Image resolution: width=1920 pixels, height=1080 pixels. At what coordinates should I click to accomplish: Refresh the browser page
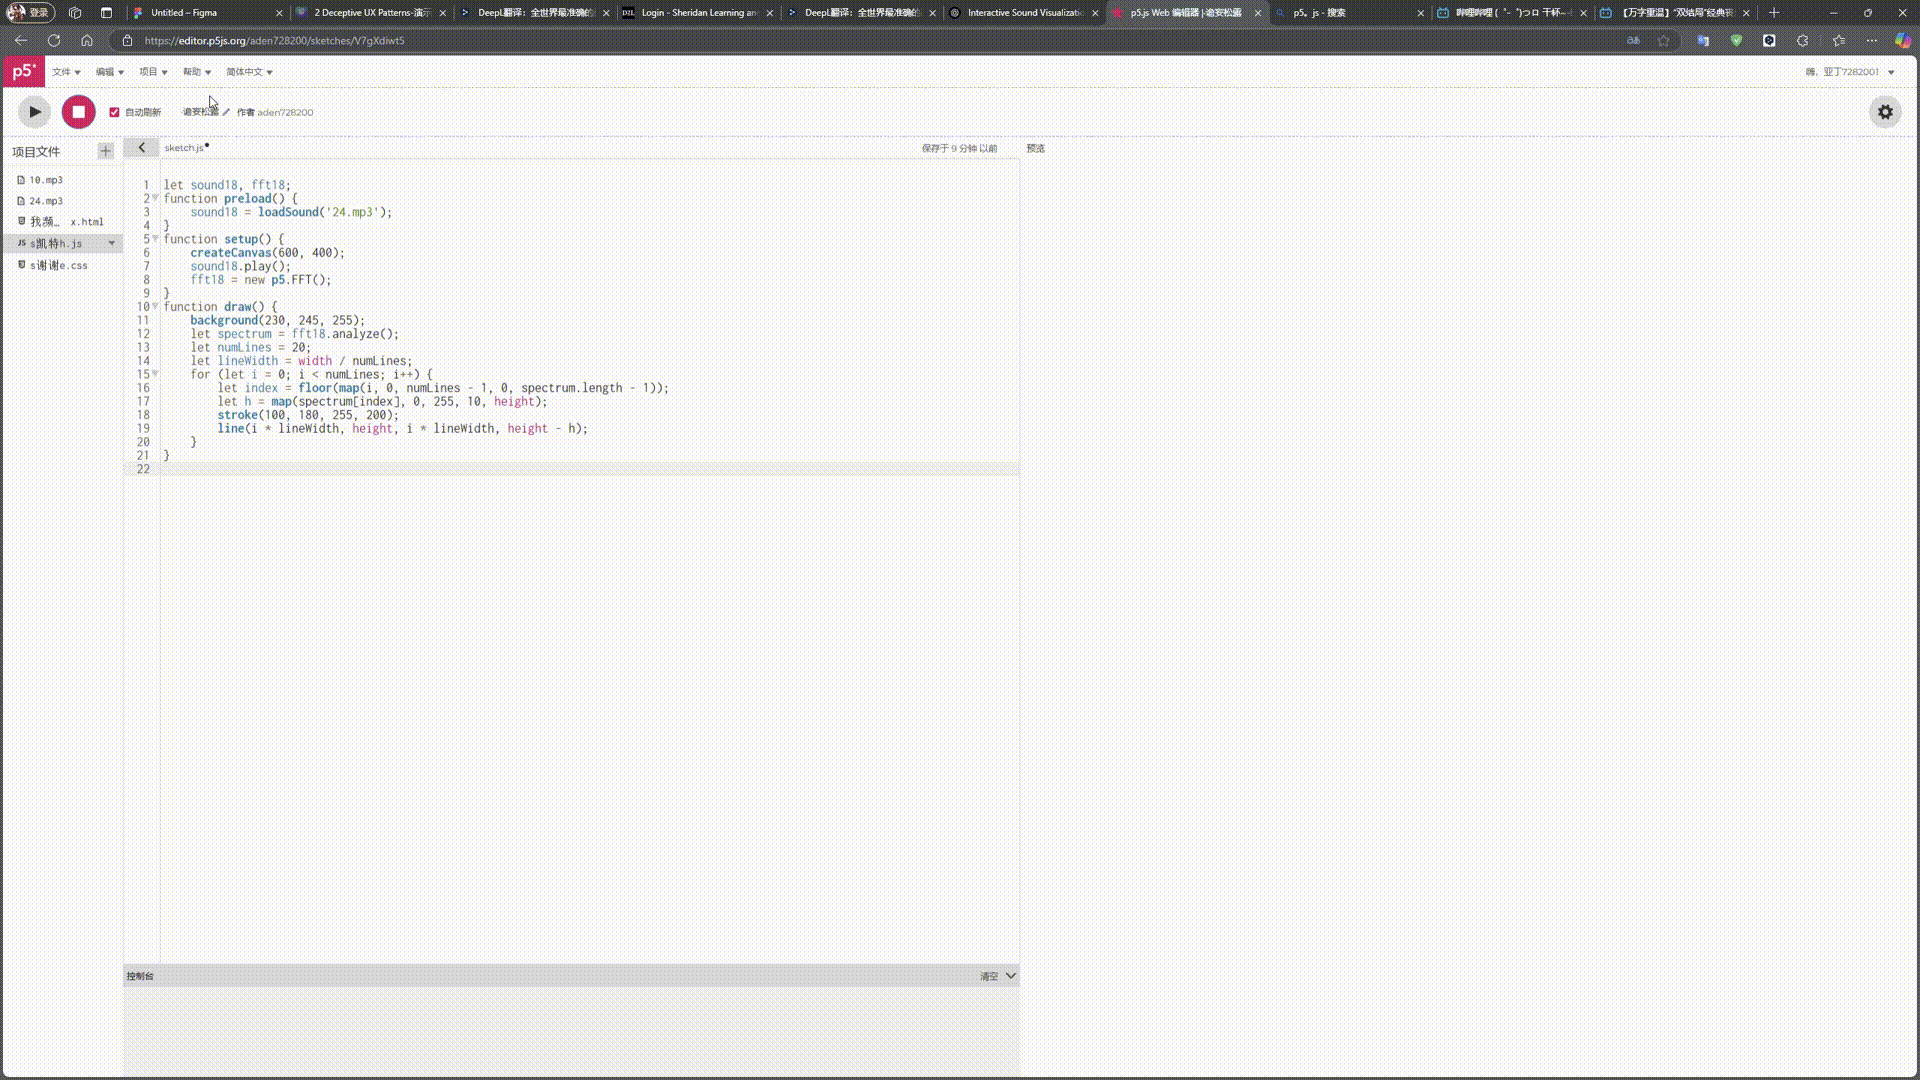pos(54,41)
